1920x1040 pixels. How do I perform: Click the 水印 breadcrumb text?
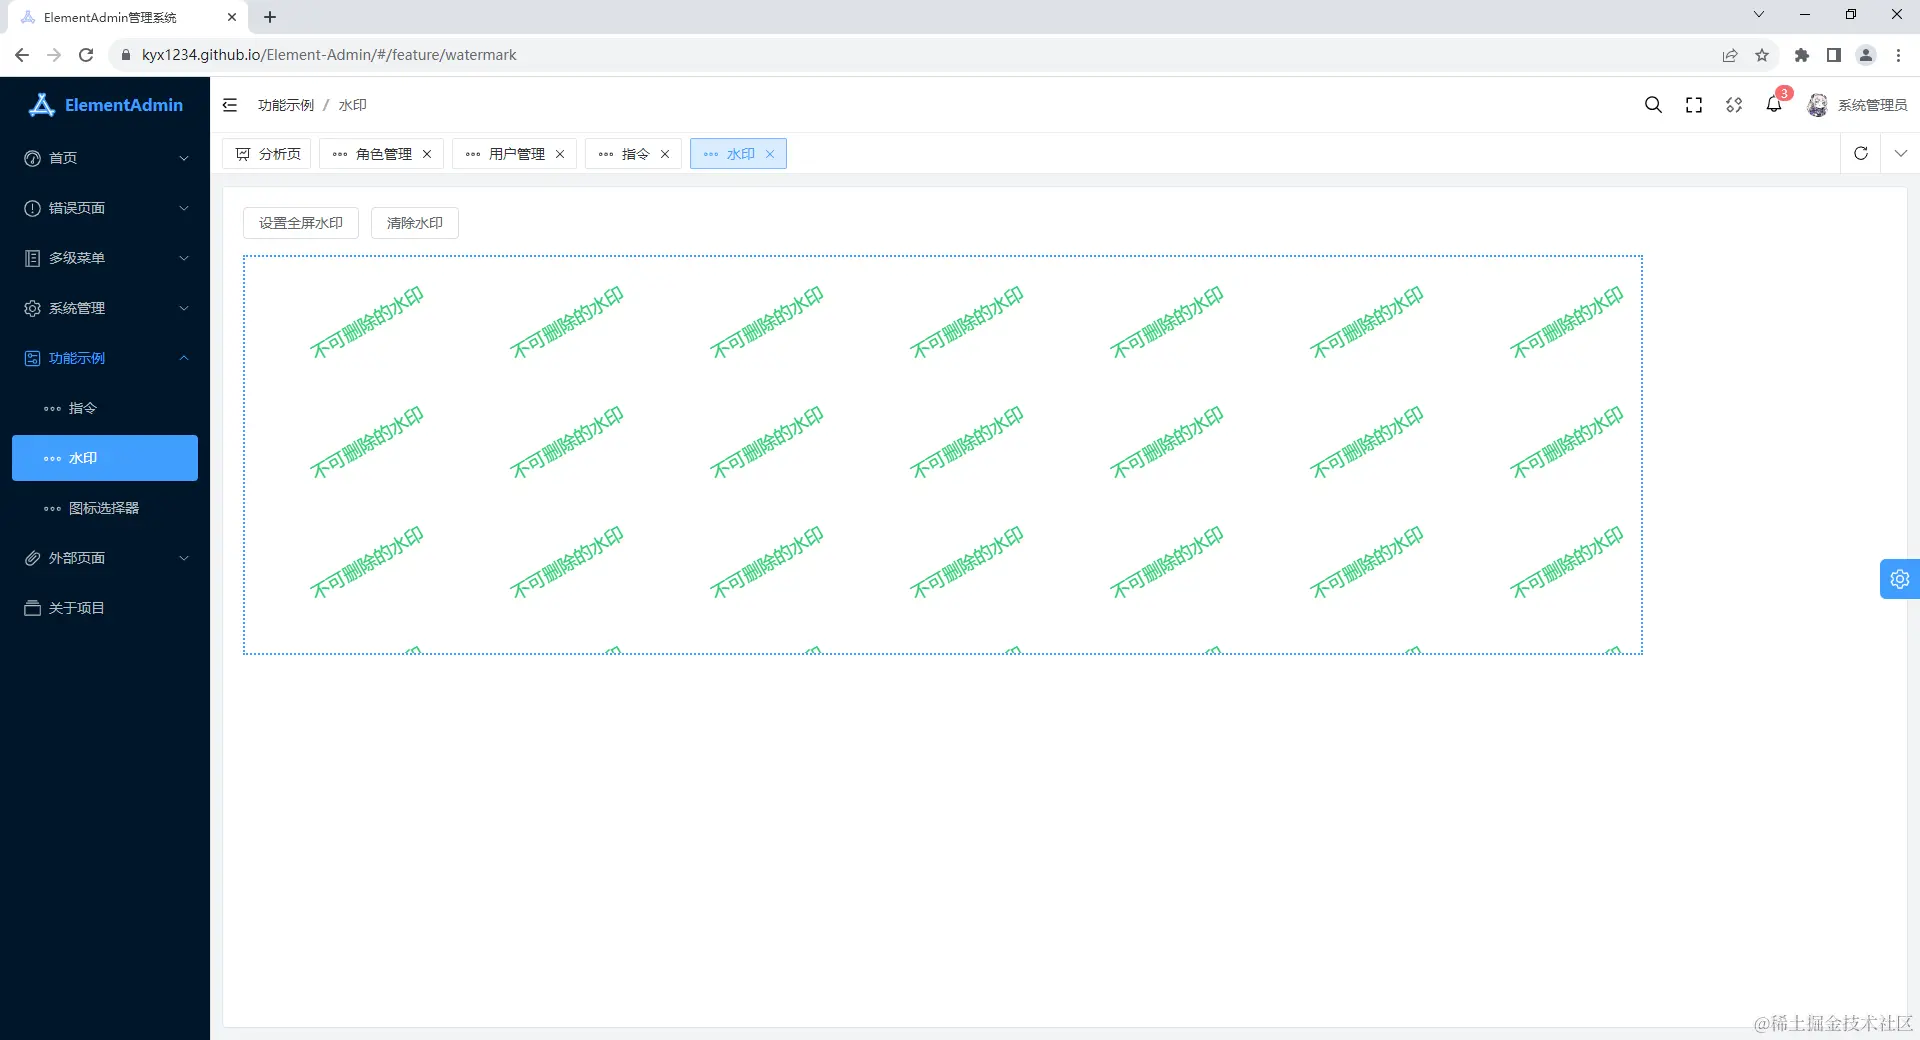[353, 105]
